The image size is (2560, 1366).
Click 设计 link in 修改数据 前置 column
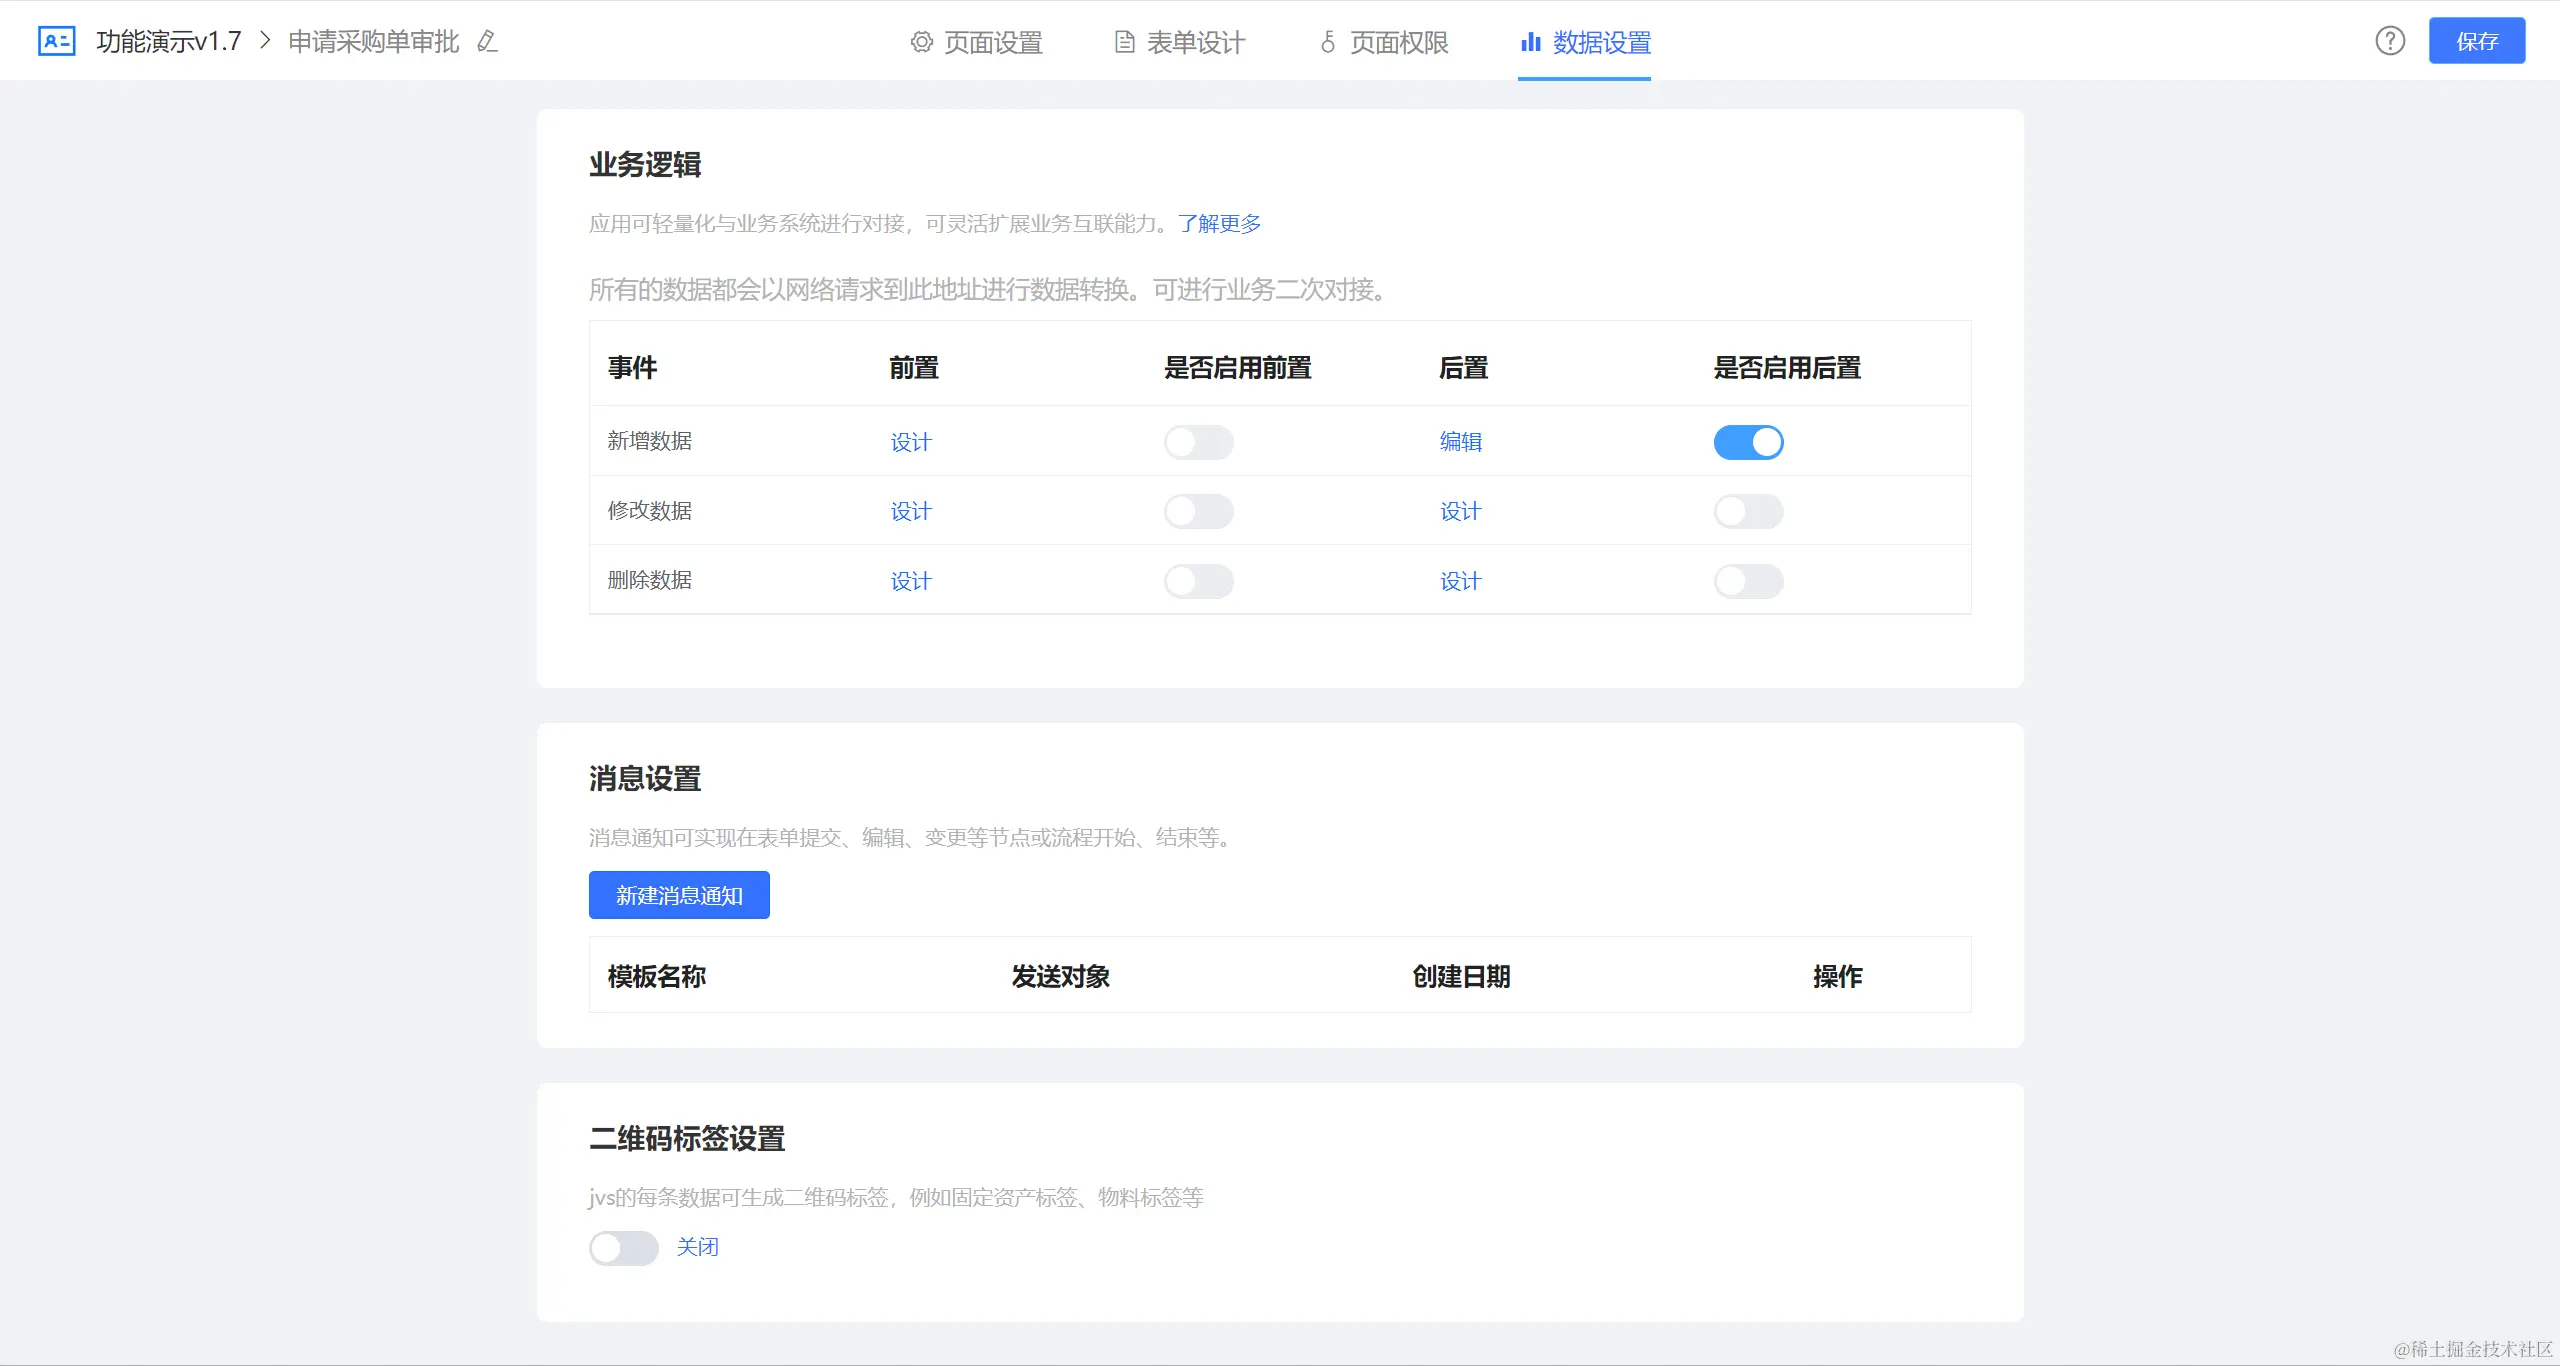(x=911, y=512)
